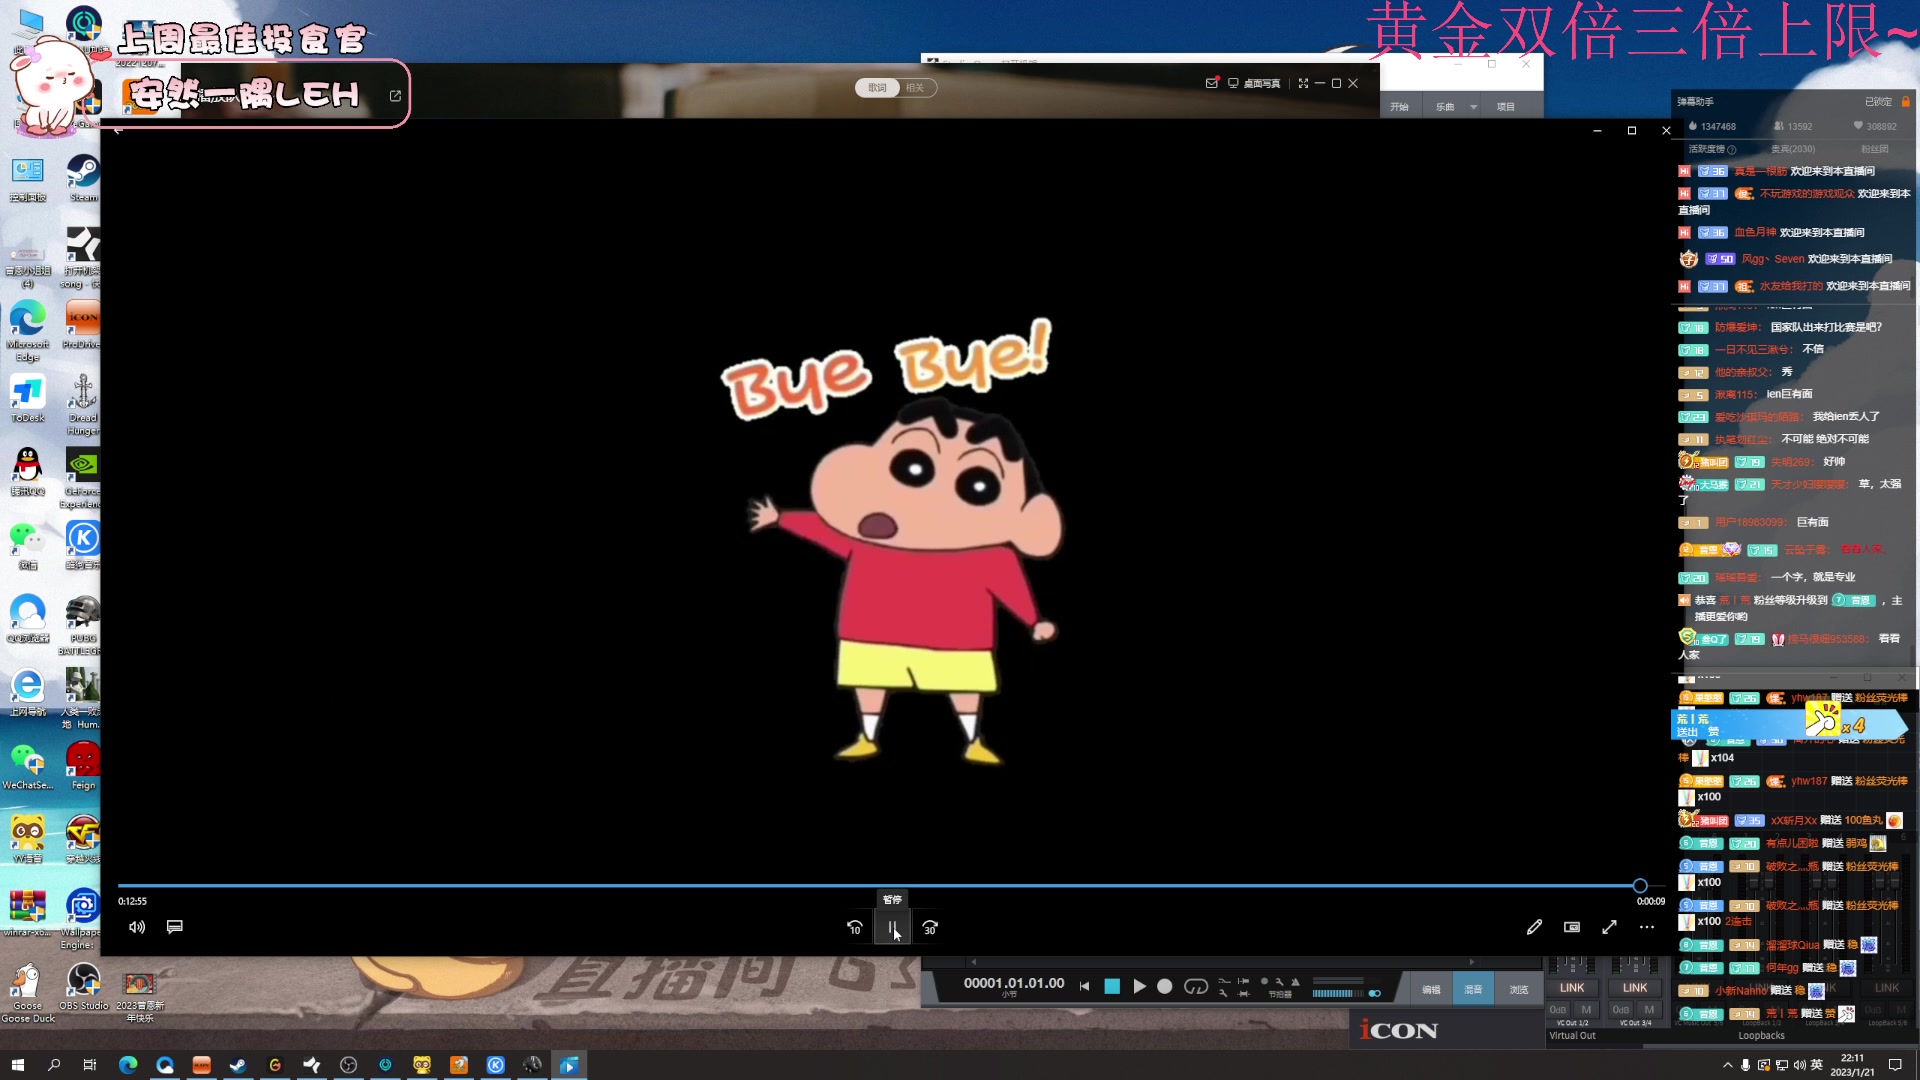The width and height of the screenshot is (1920, 1080).
Task: Skip forward 30 seconds
Action: [x=930, y=928]
